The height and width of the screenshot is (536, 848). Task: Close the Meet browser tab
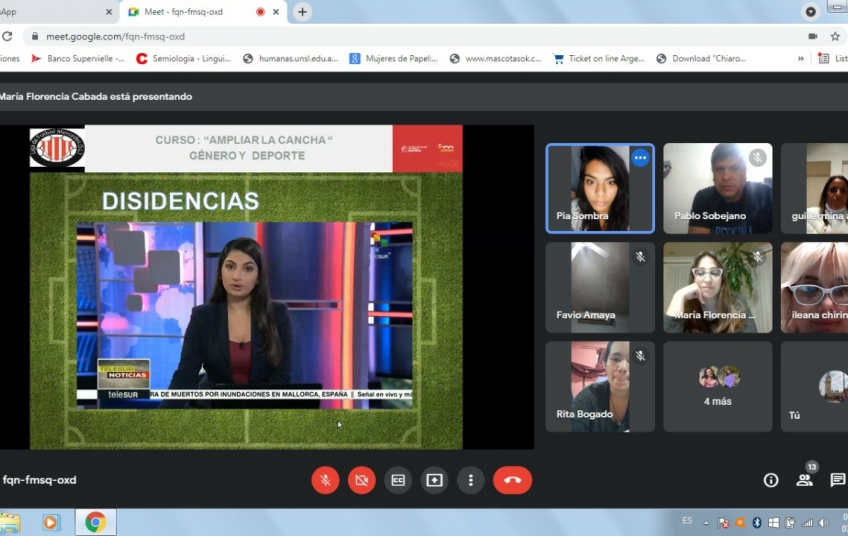pyautogui.click(x=276, y=12)
